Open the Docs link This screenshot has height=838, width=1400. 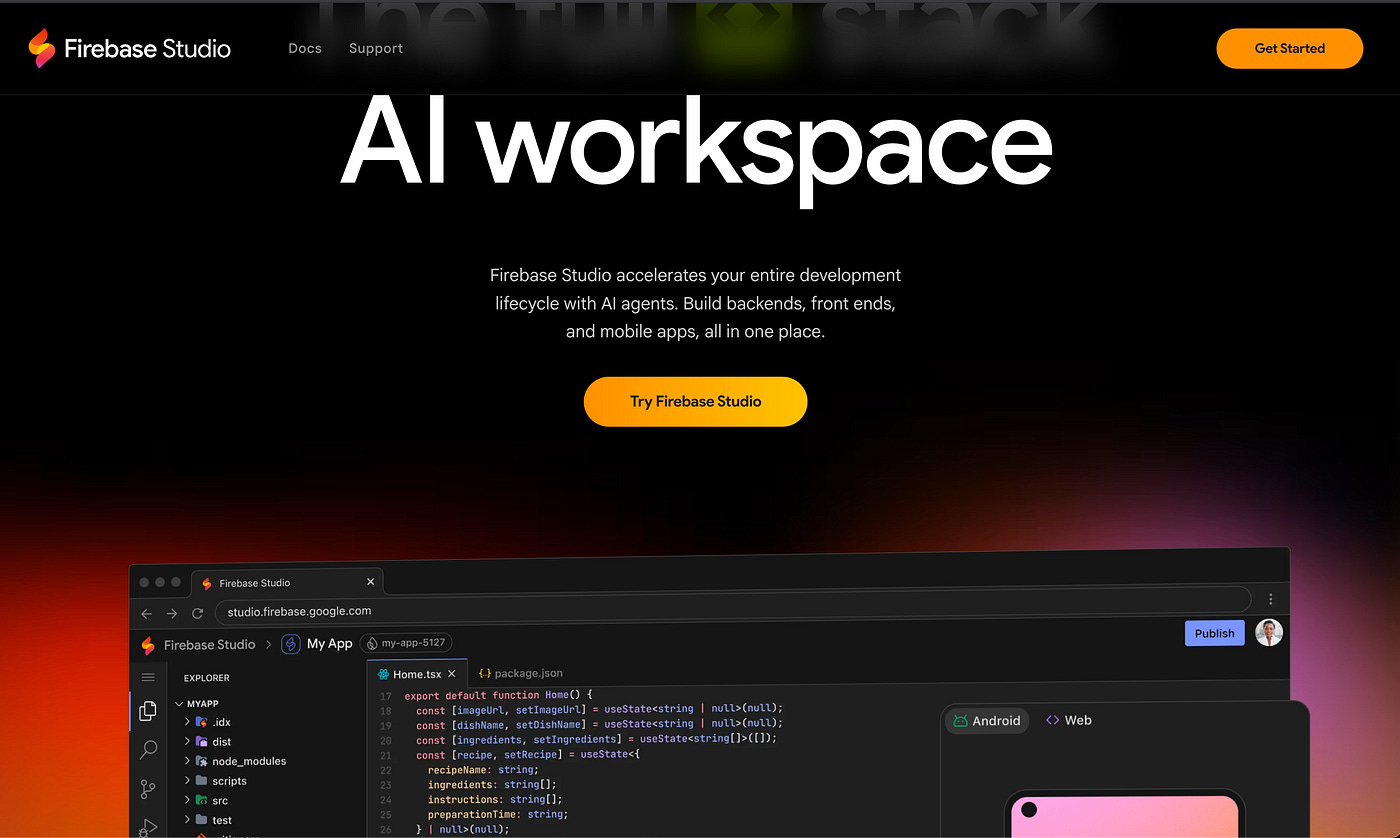click(x=305, y=48)
